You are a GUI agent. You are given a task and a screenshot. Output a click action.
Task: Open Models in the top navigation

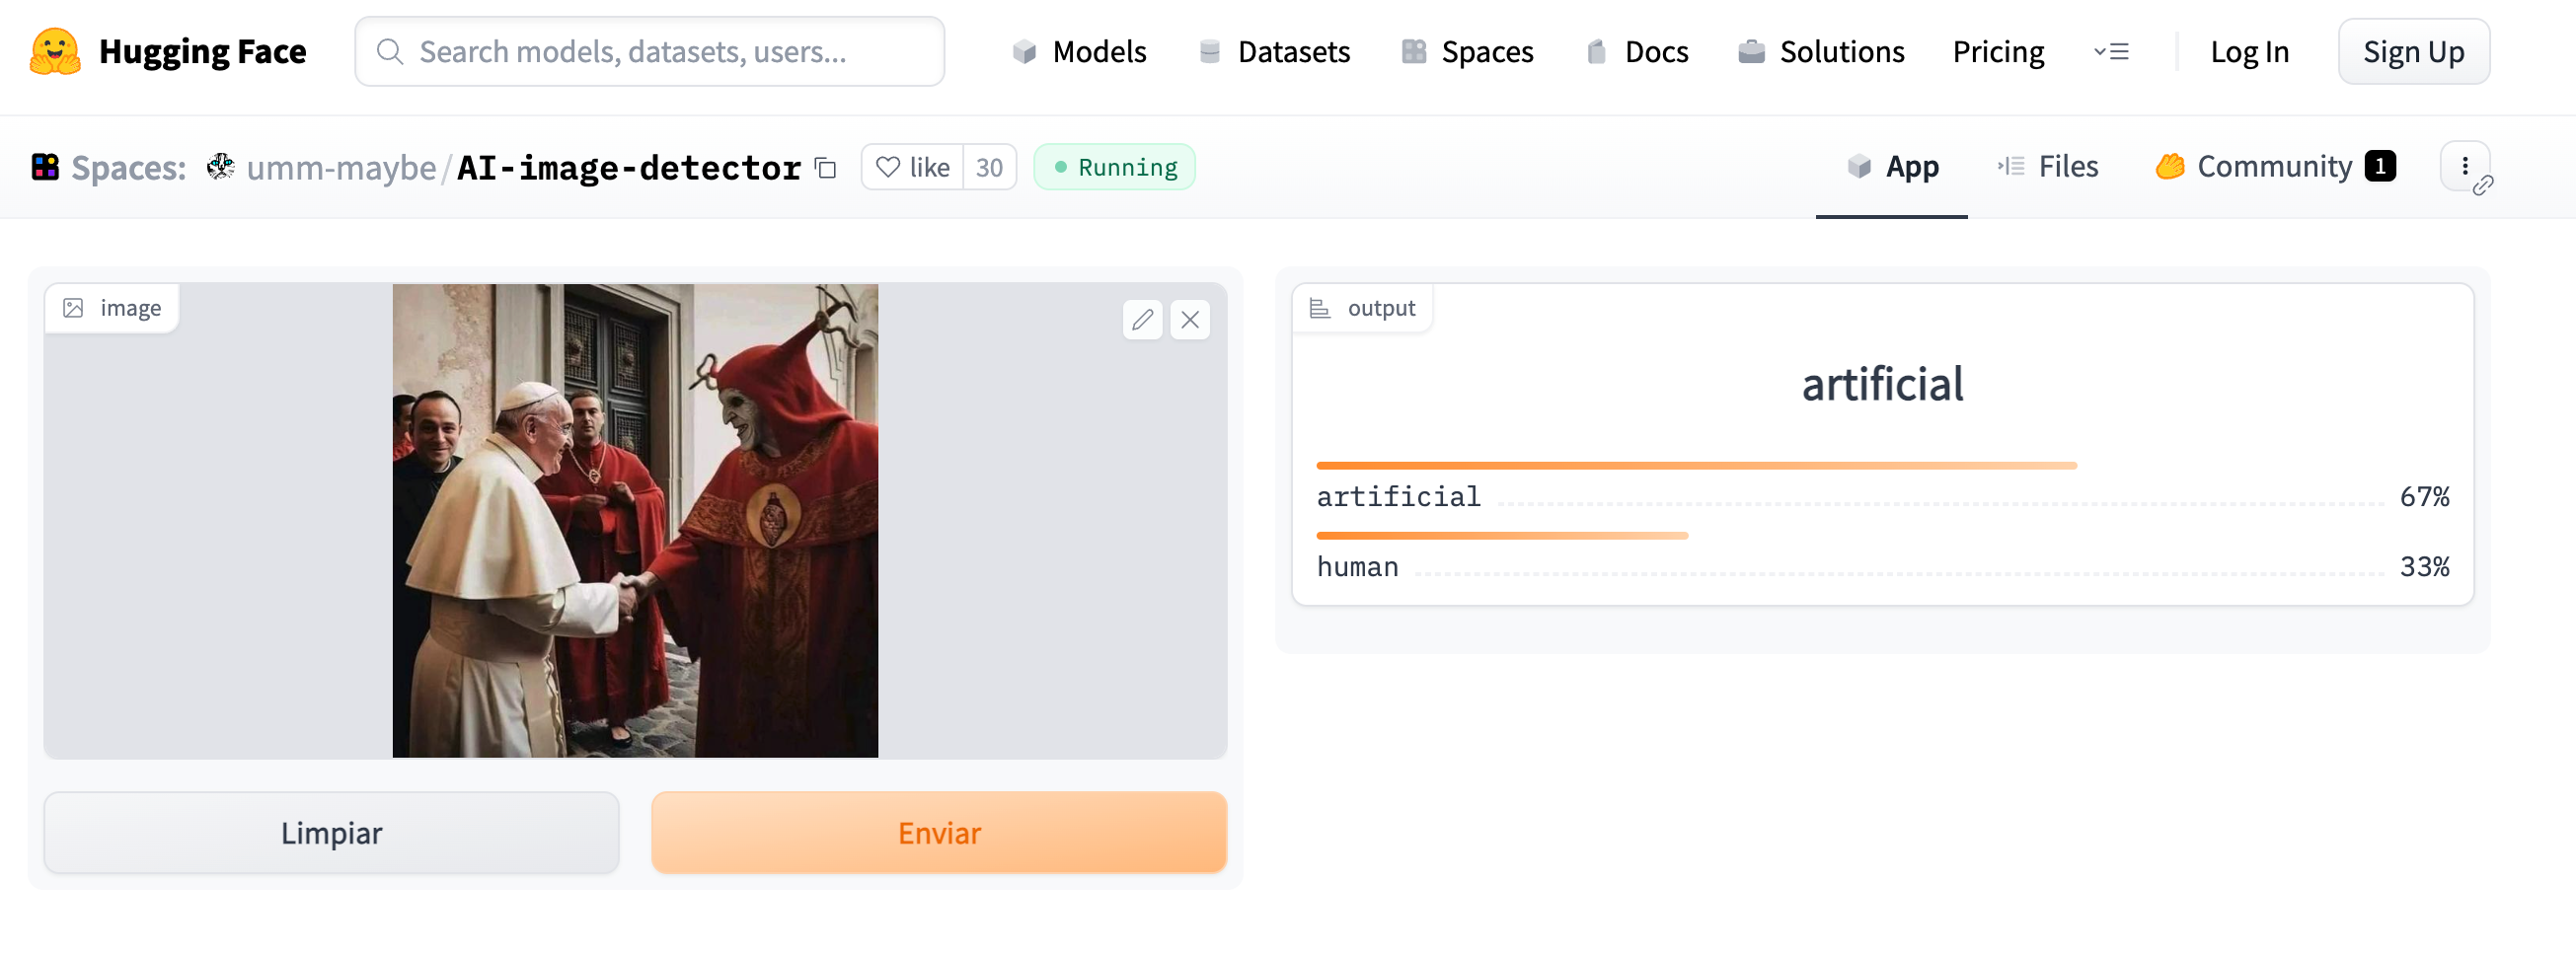point(1079,52)
